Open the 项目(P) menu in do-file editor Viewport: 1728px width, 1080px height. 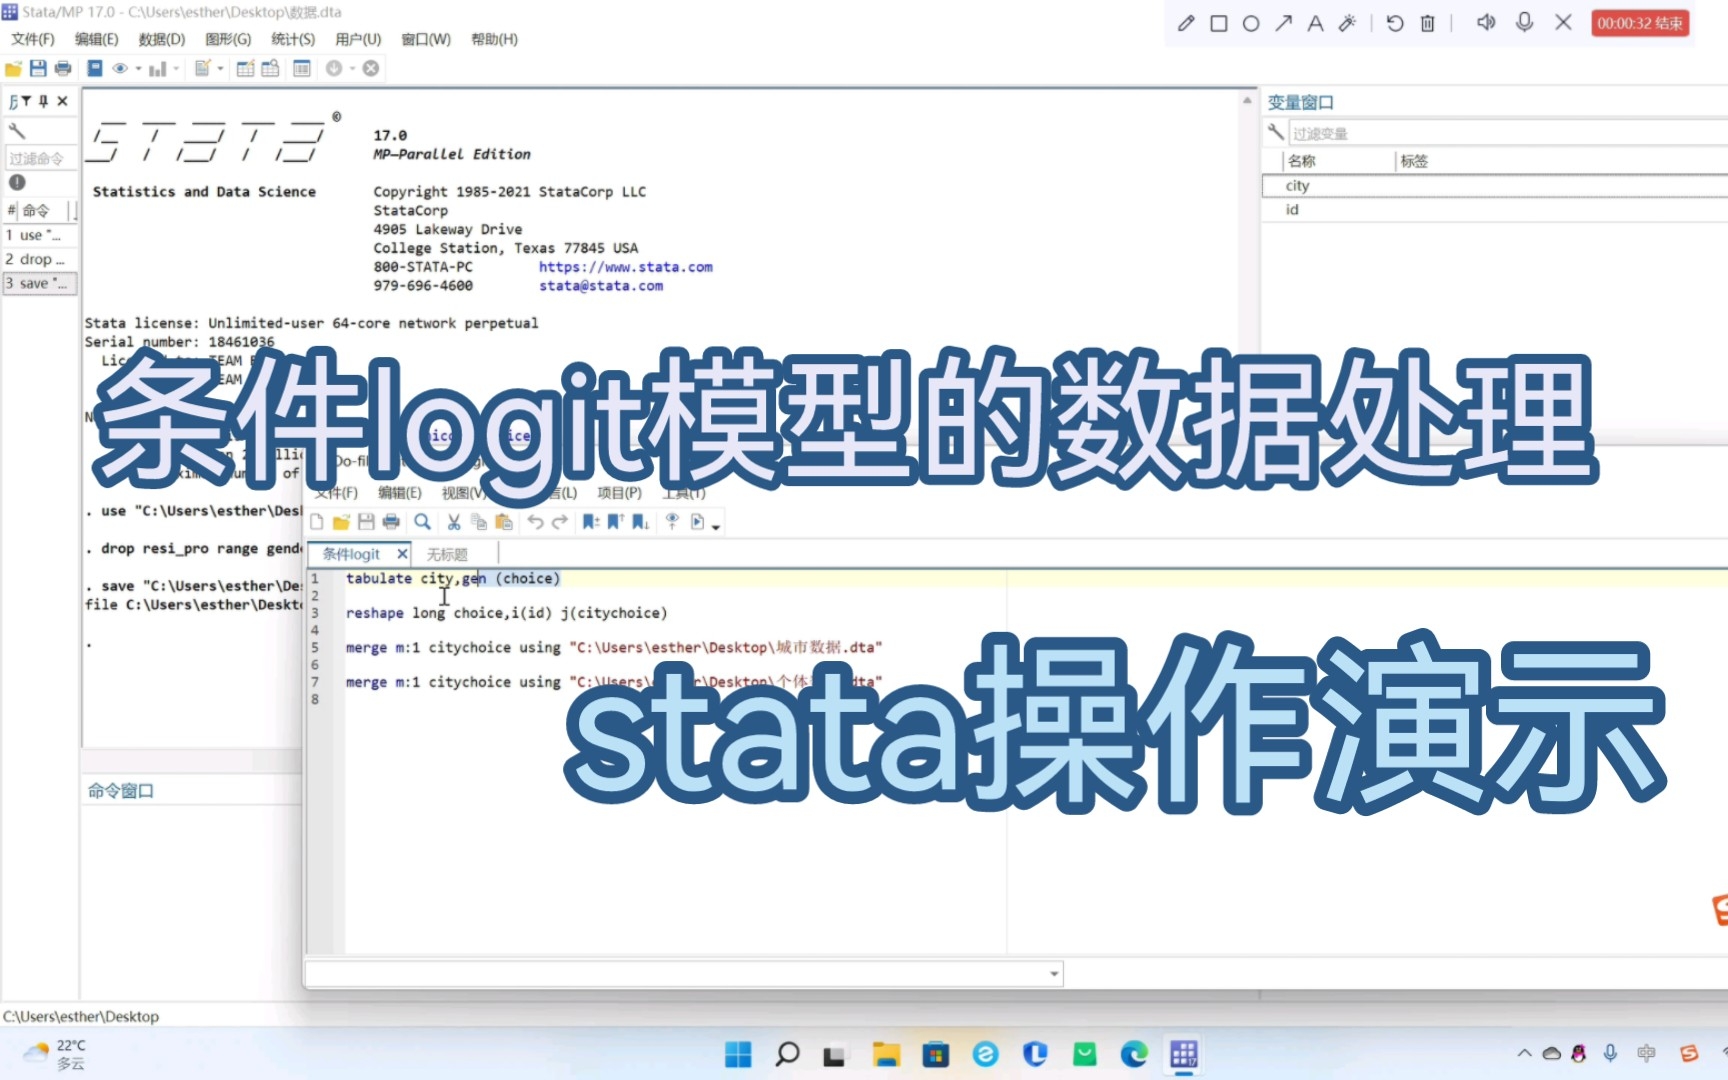point(620,493)
